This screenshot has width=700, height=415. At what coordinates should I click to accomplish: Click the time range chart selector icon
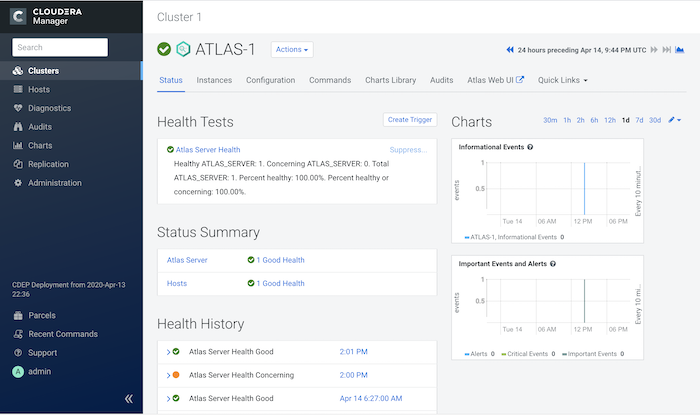680,49
